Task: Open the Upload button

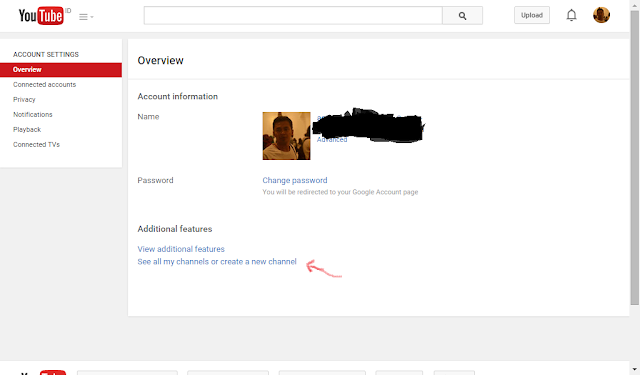Action: [532, 15]
